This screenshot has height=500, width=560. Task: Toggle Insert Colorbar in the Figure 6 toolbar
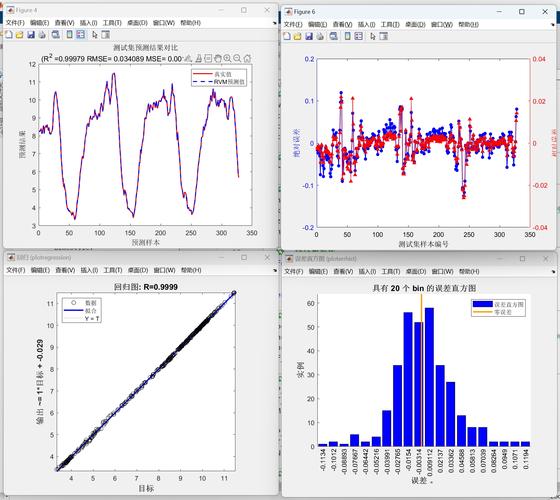click(x=348, y=36)
